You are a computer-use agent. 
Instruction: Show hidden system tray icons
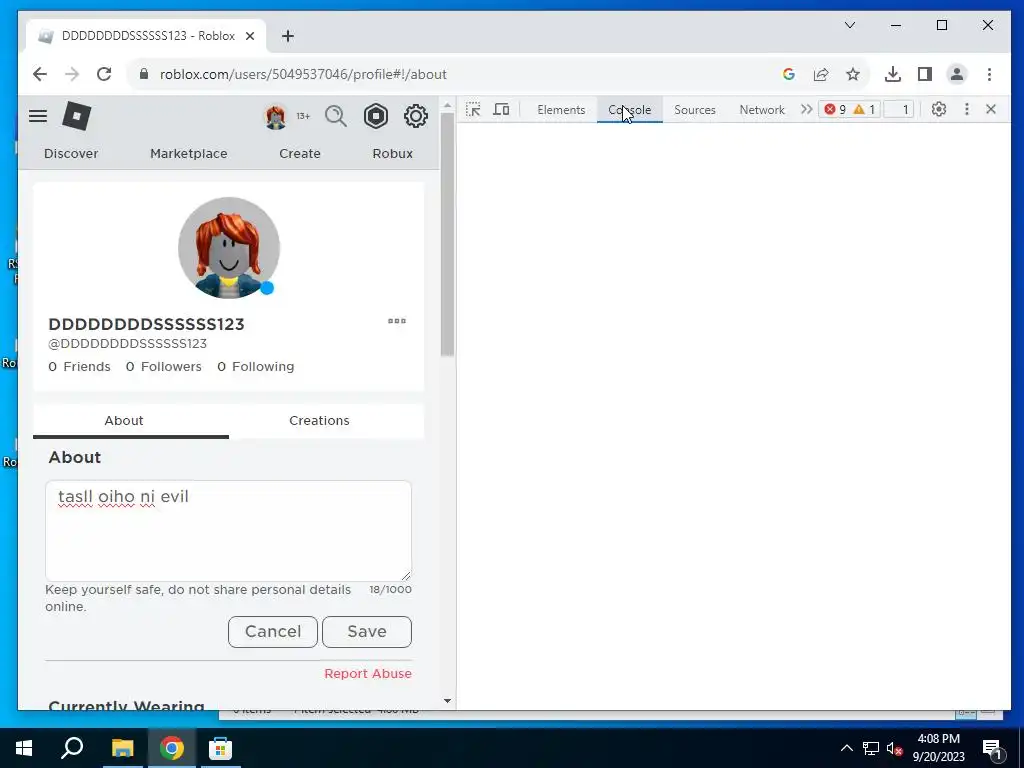846,748
